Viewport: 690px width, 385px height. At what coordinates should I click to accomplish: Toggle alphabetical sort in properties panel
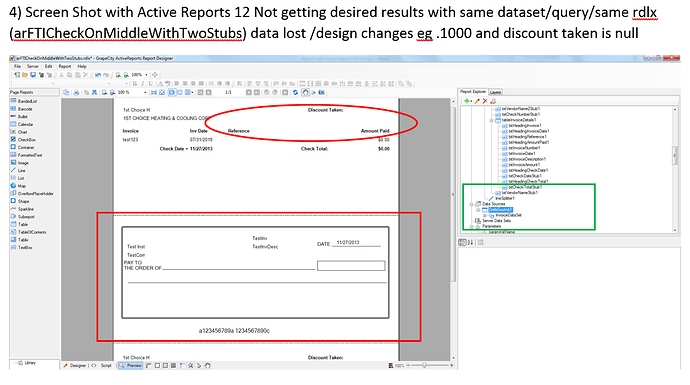coord(470,242)
